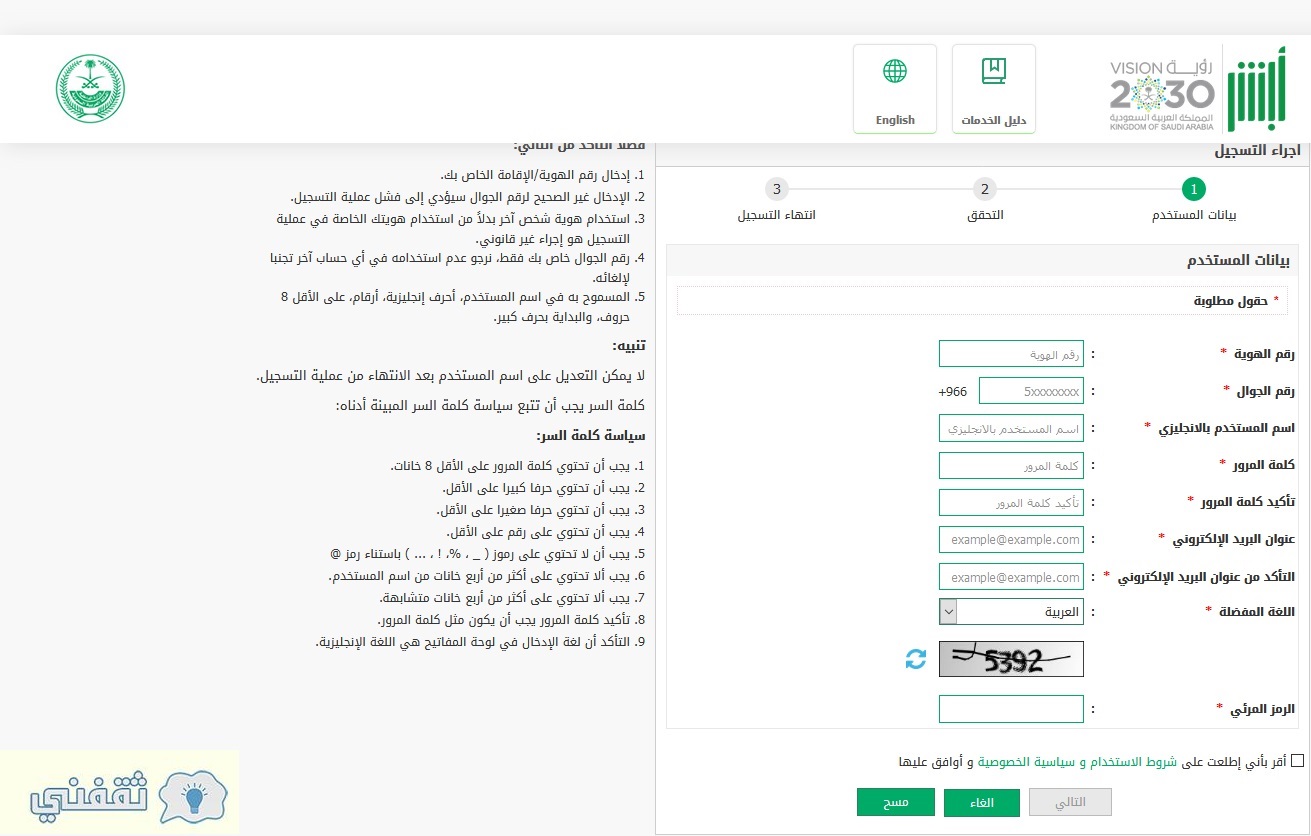Viewport: 1311px width, 836px height.
Task: Click the globe icon for English
Action: pyautogui.click(x=894, y=72)
